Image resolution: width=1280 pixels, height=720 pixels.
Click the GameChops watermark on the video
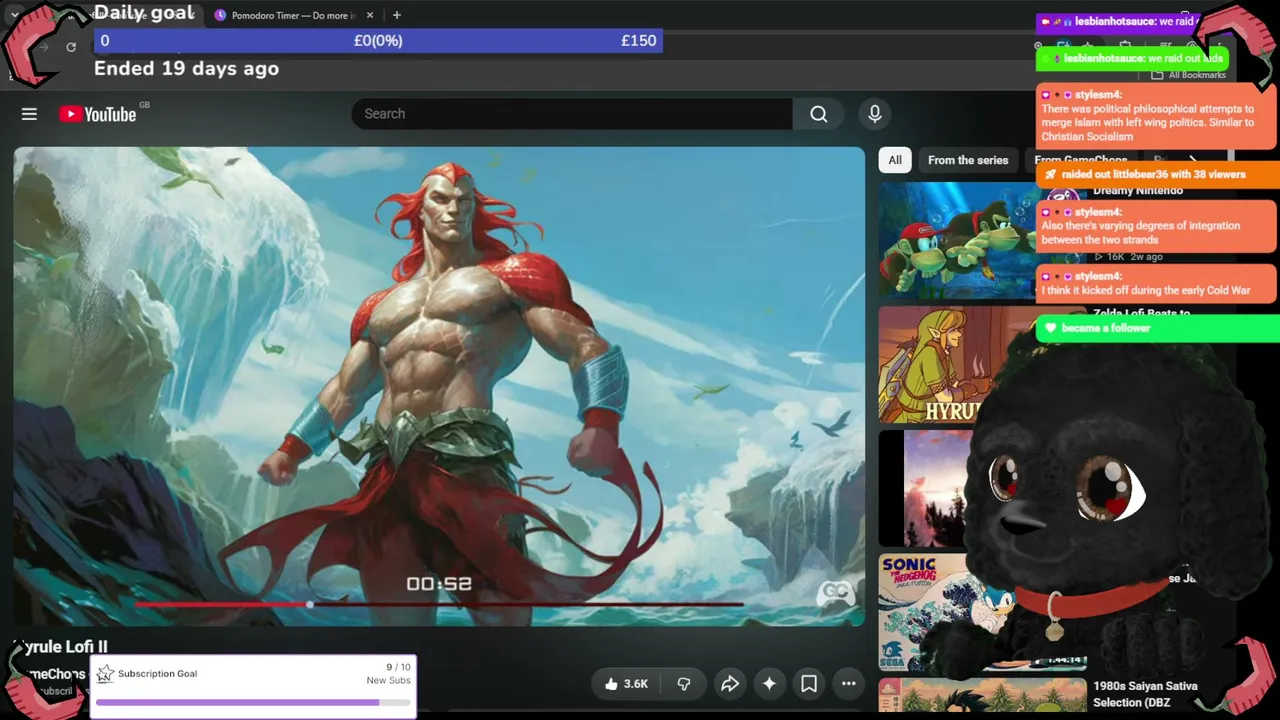(x=836, y=594)
